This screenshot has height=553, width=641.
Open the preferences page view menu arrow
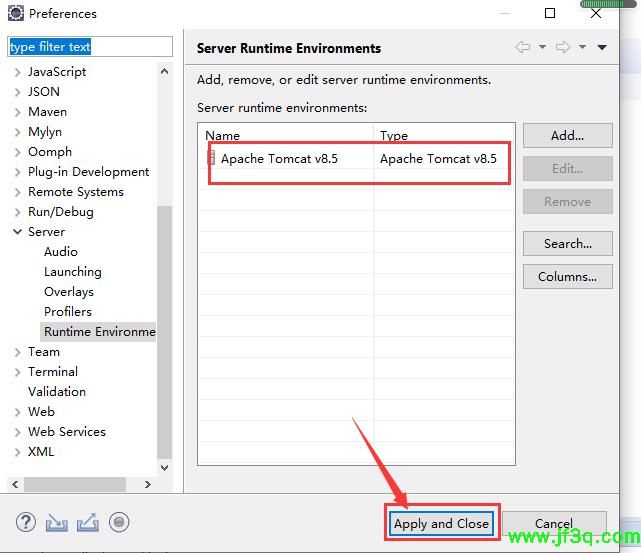tap(602, 48)
